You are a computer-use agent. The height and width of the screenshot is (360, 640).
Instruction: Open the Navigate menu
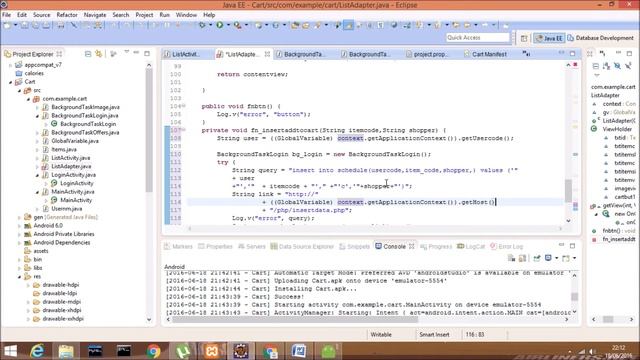point(95,15)
